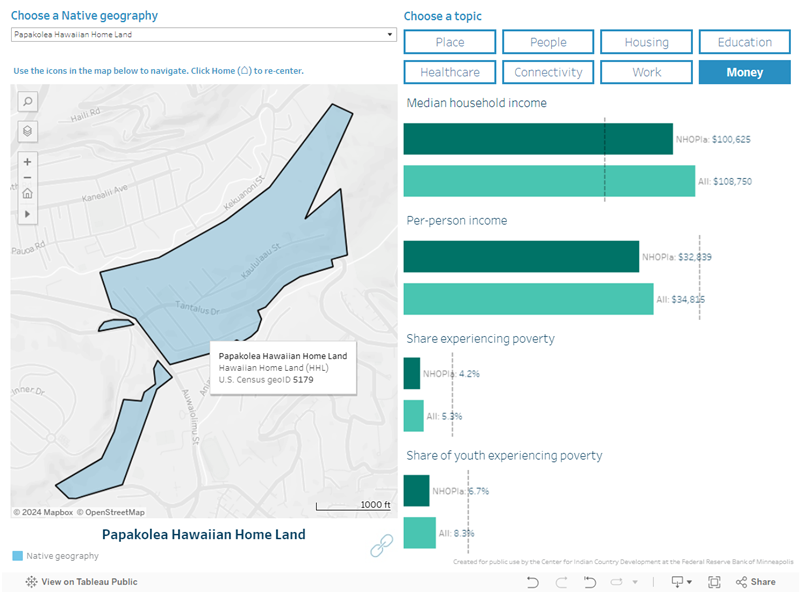The image size is (800, 594).
Task: Redo the last dashboard action
Action: pos(562,581)
